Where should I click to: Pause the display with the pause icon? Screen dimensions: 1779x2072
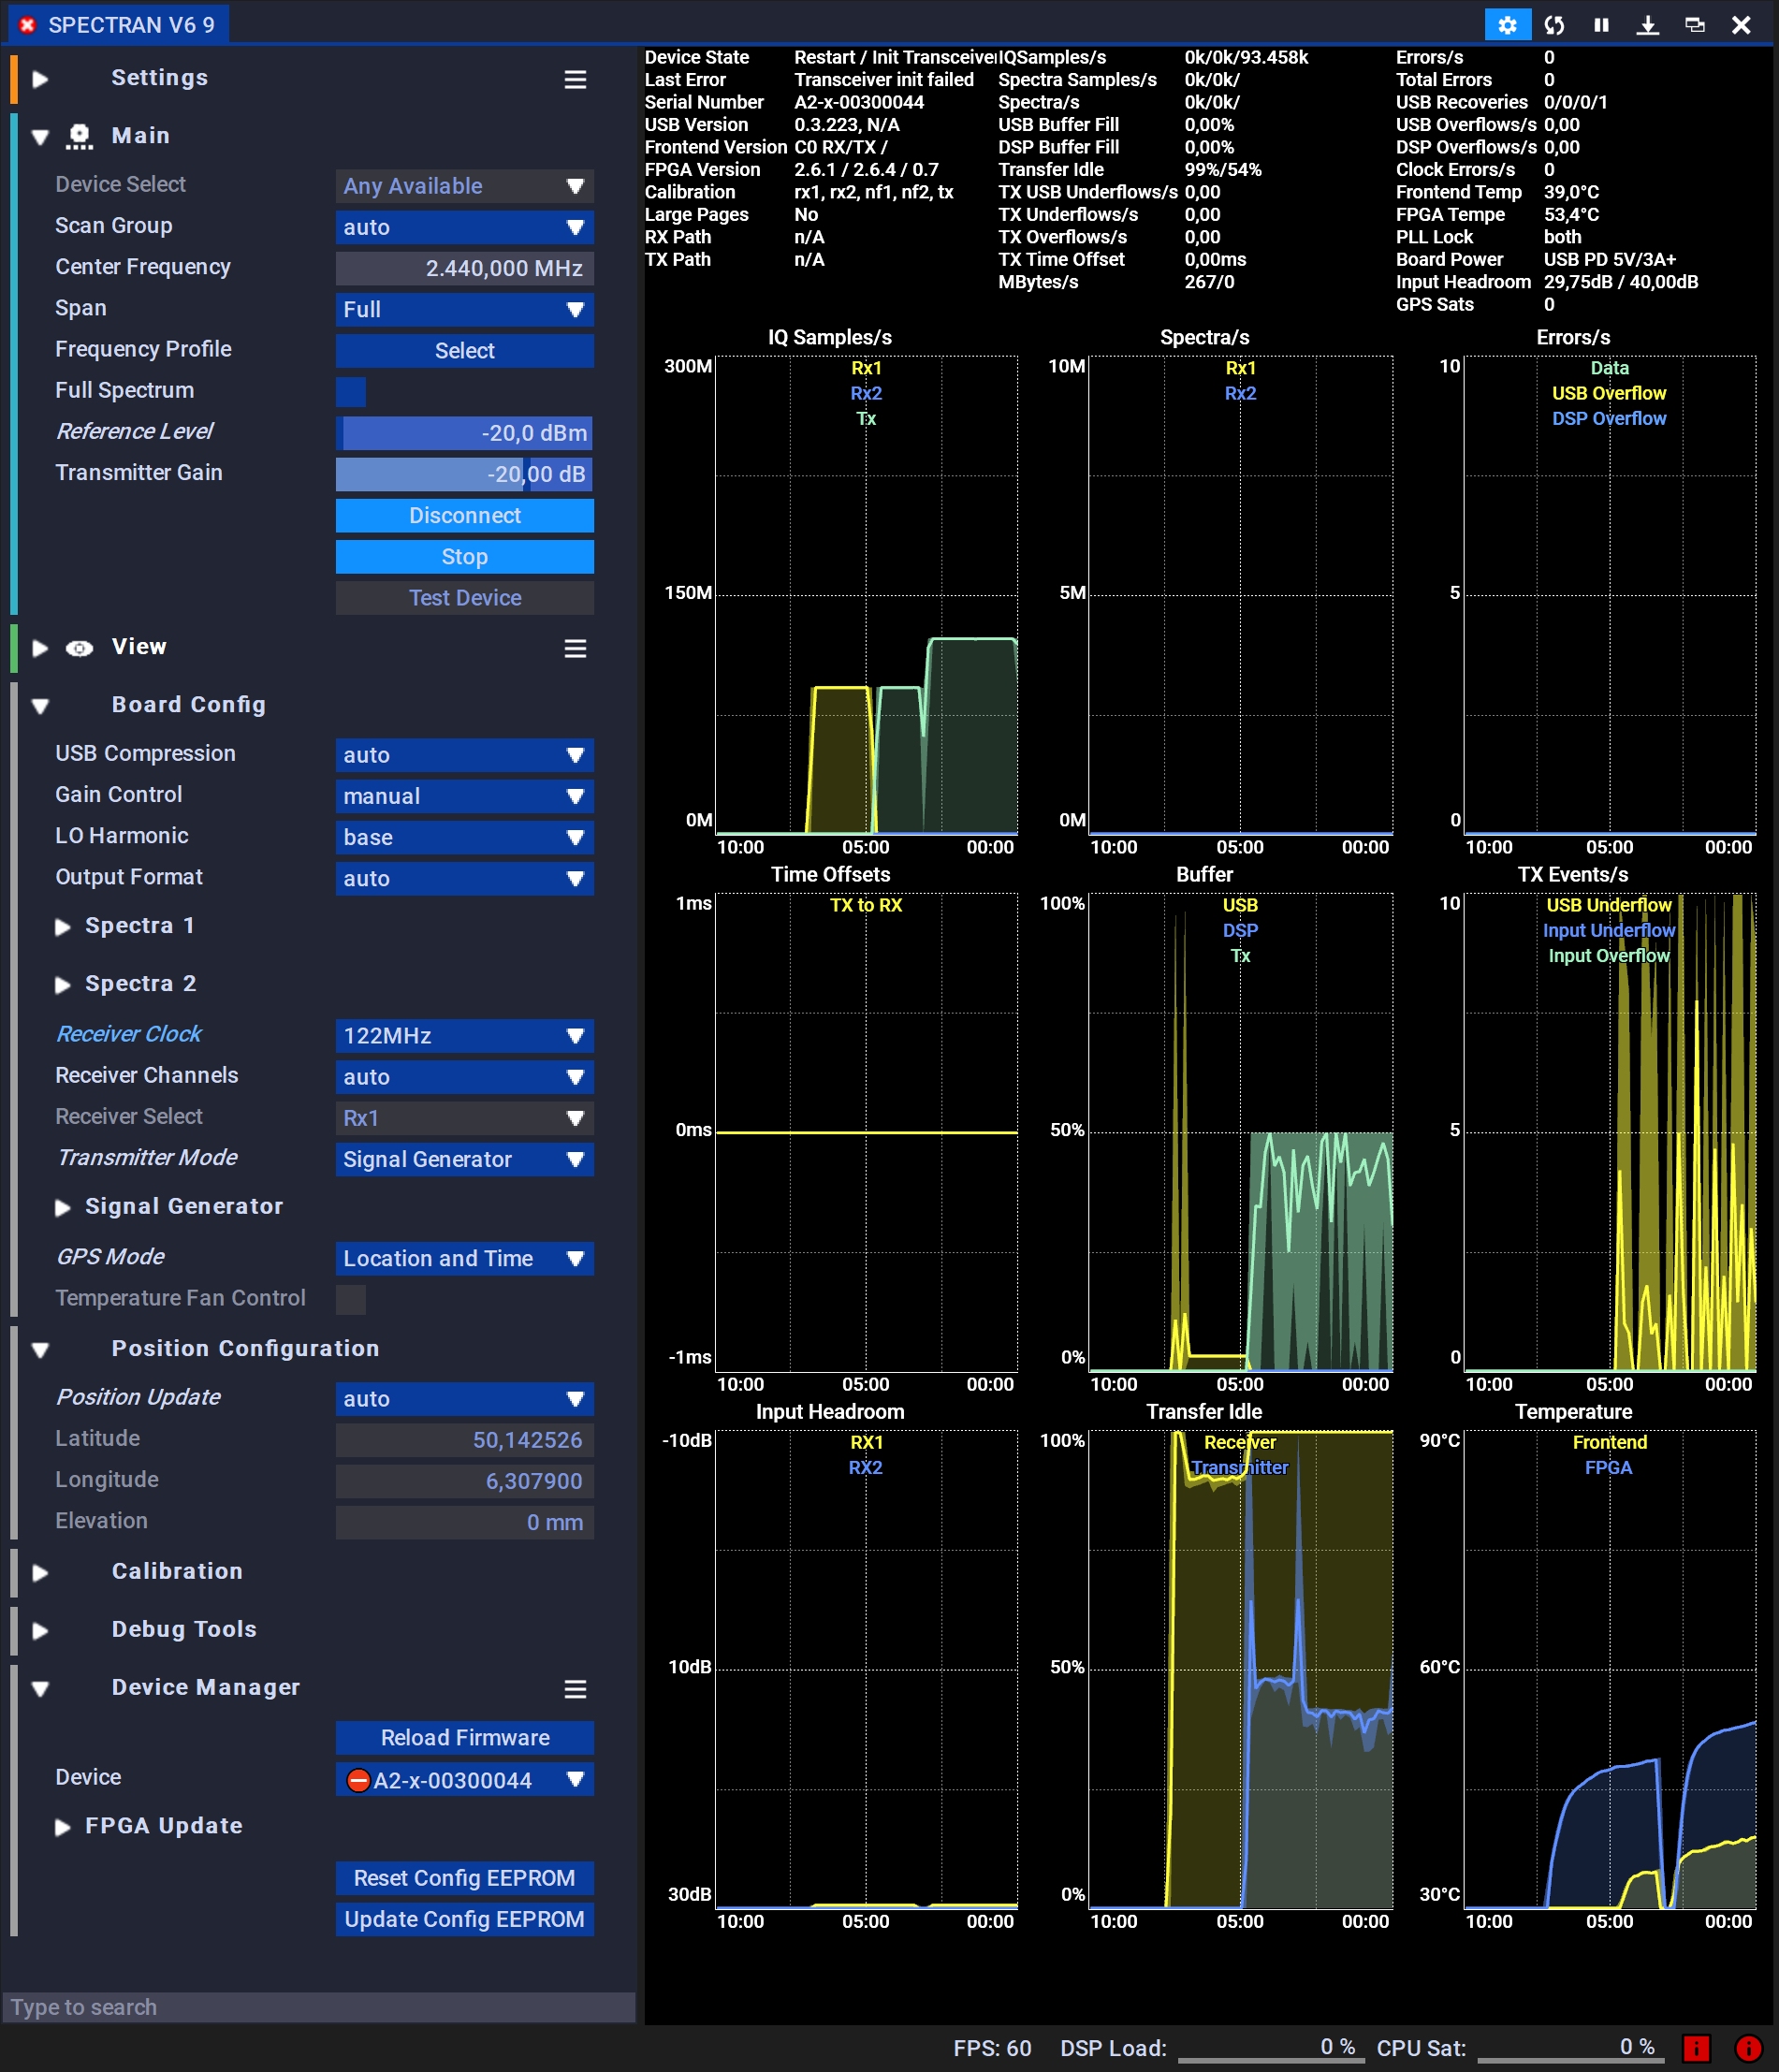click(1601, 25)
